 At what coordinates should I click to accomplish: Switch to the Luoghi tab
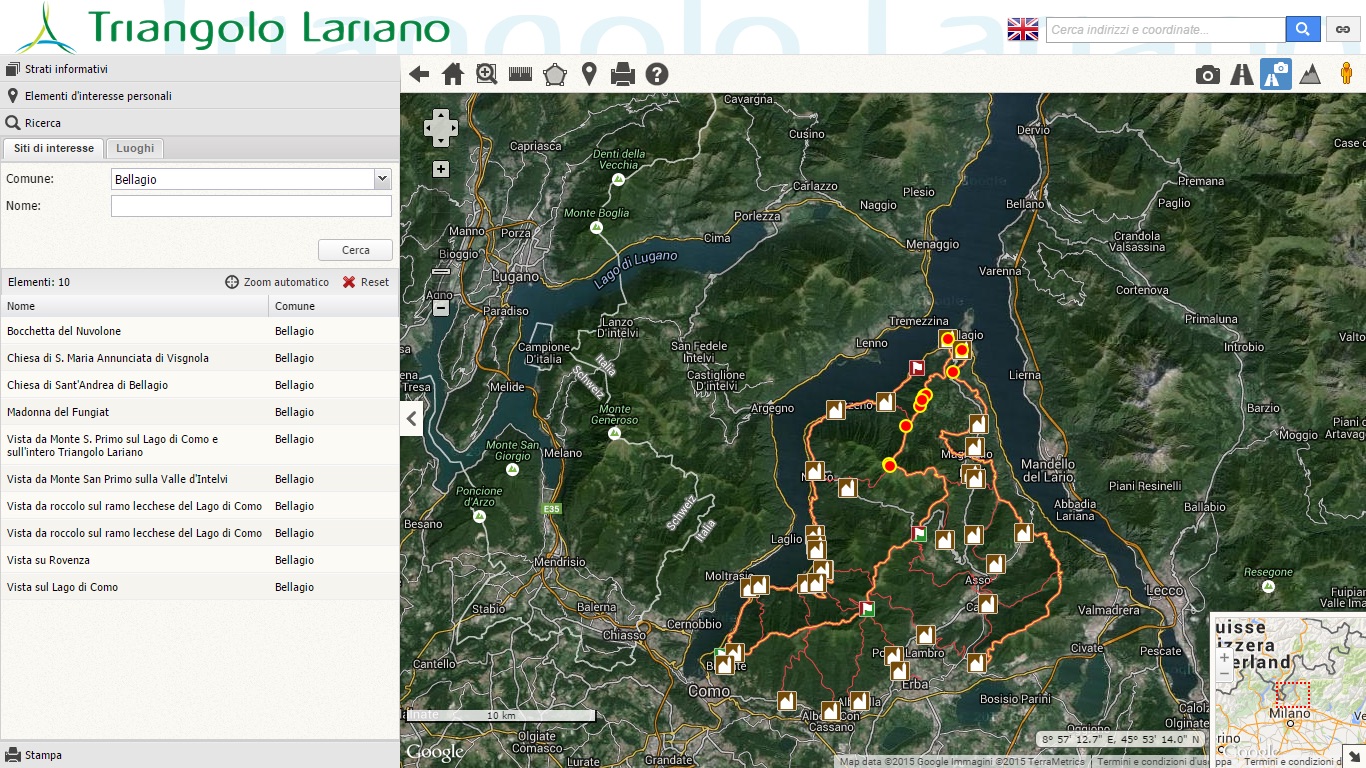(x=135, y=148)
